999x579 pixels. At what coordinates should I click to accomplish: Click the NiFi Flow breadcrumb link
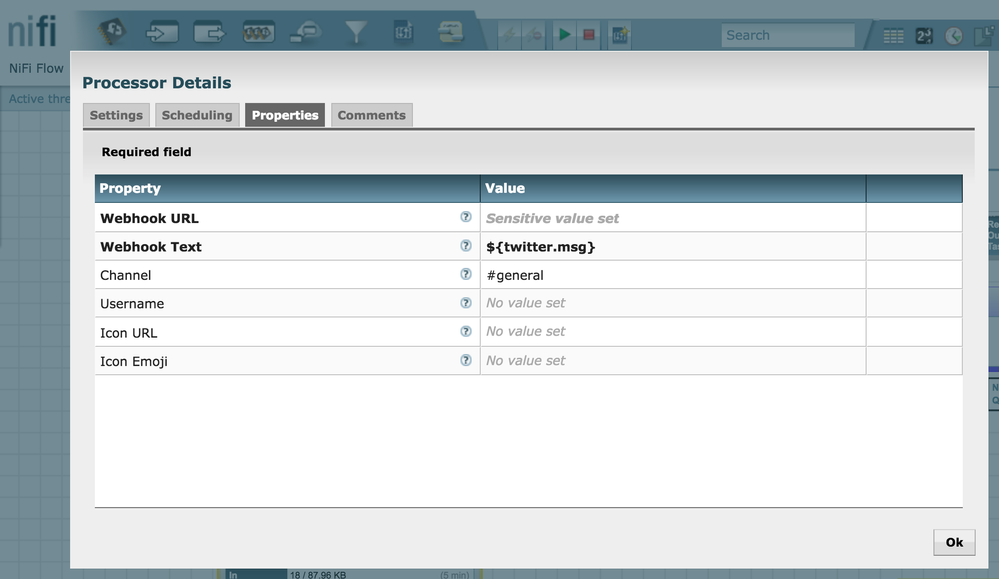coord(36,68)
